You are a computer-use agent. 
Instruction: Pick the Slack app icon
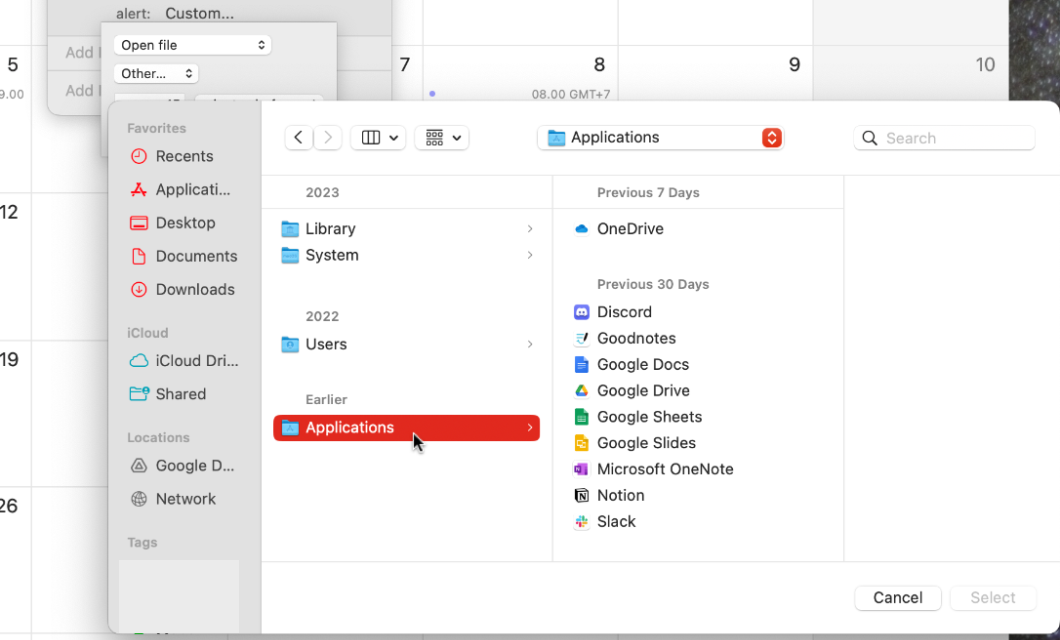[582, 521]
